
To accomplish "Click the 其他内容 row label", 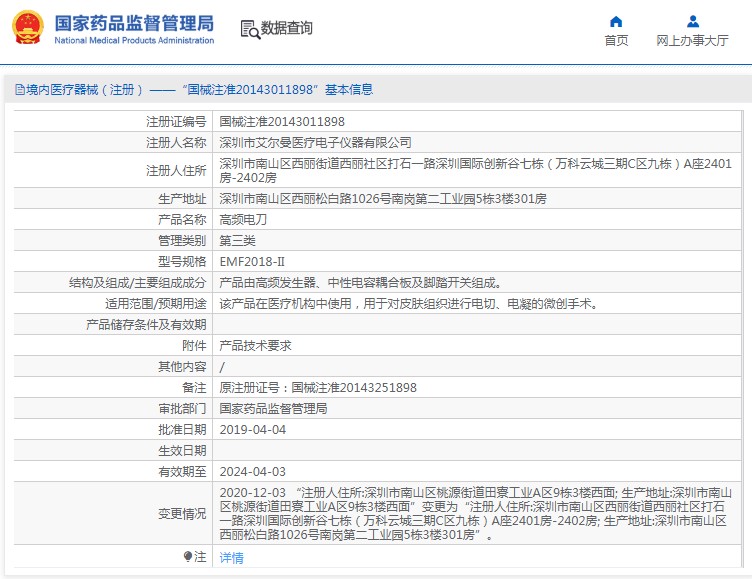I will tap(182, 367).
